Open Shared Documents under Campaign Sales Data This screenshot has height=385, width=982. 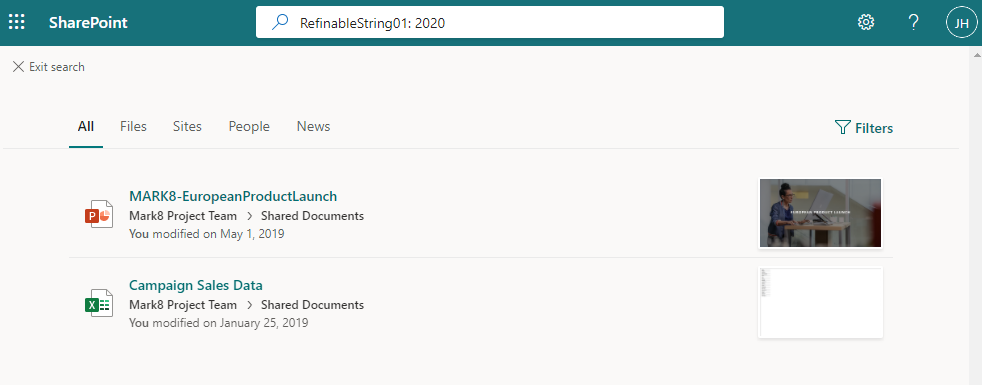pyautogui.click(x=313, y=305)
